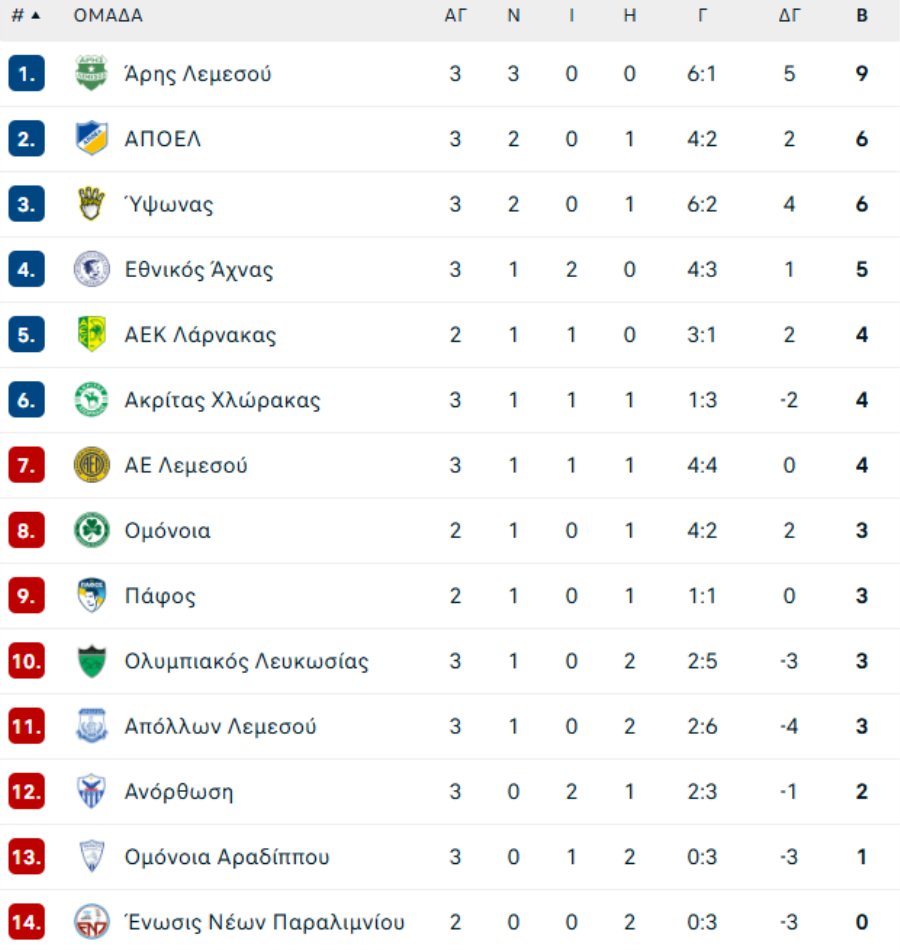Image resolution: width=900 pixels, height=950 pixels.
Task: Click the Άρης Λεμεσού team crest
Action: 91,73
